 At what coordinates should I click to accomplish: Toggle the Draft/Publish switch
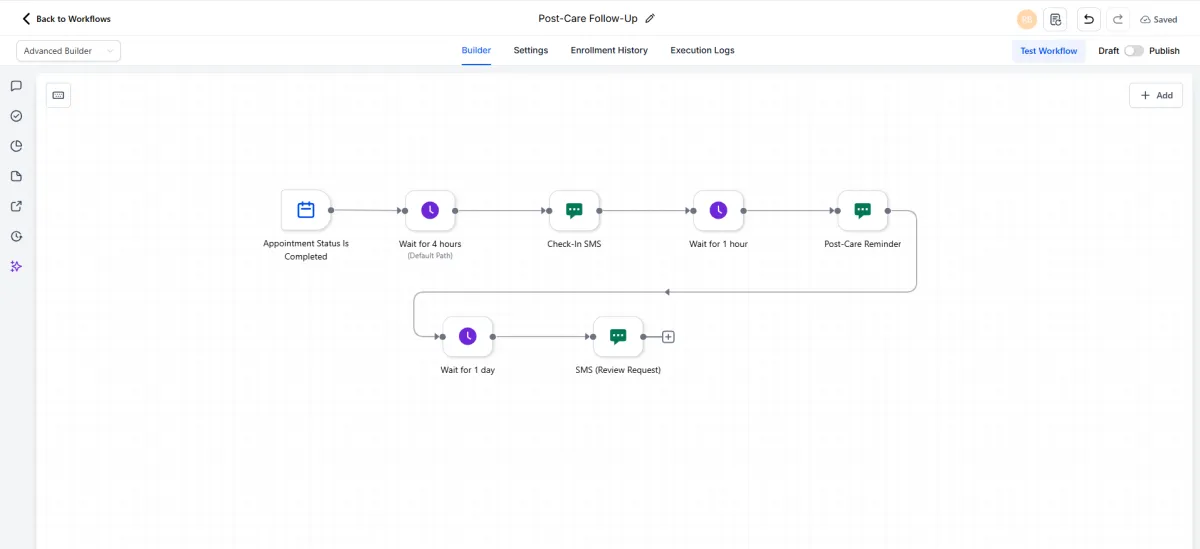click(x=1134, y=50)
